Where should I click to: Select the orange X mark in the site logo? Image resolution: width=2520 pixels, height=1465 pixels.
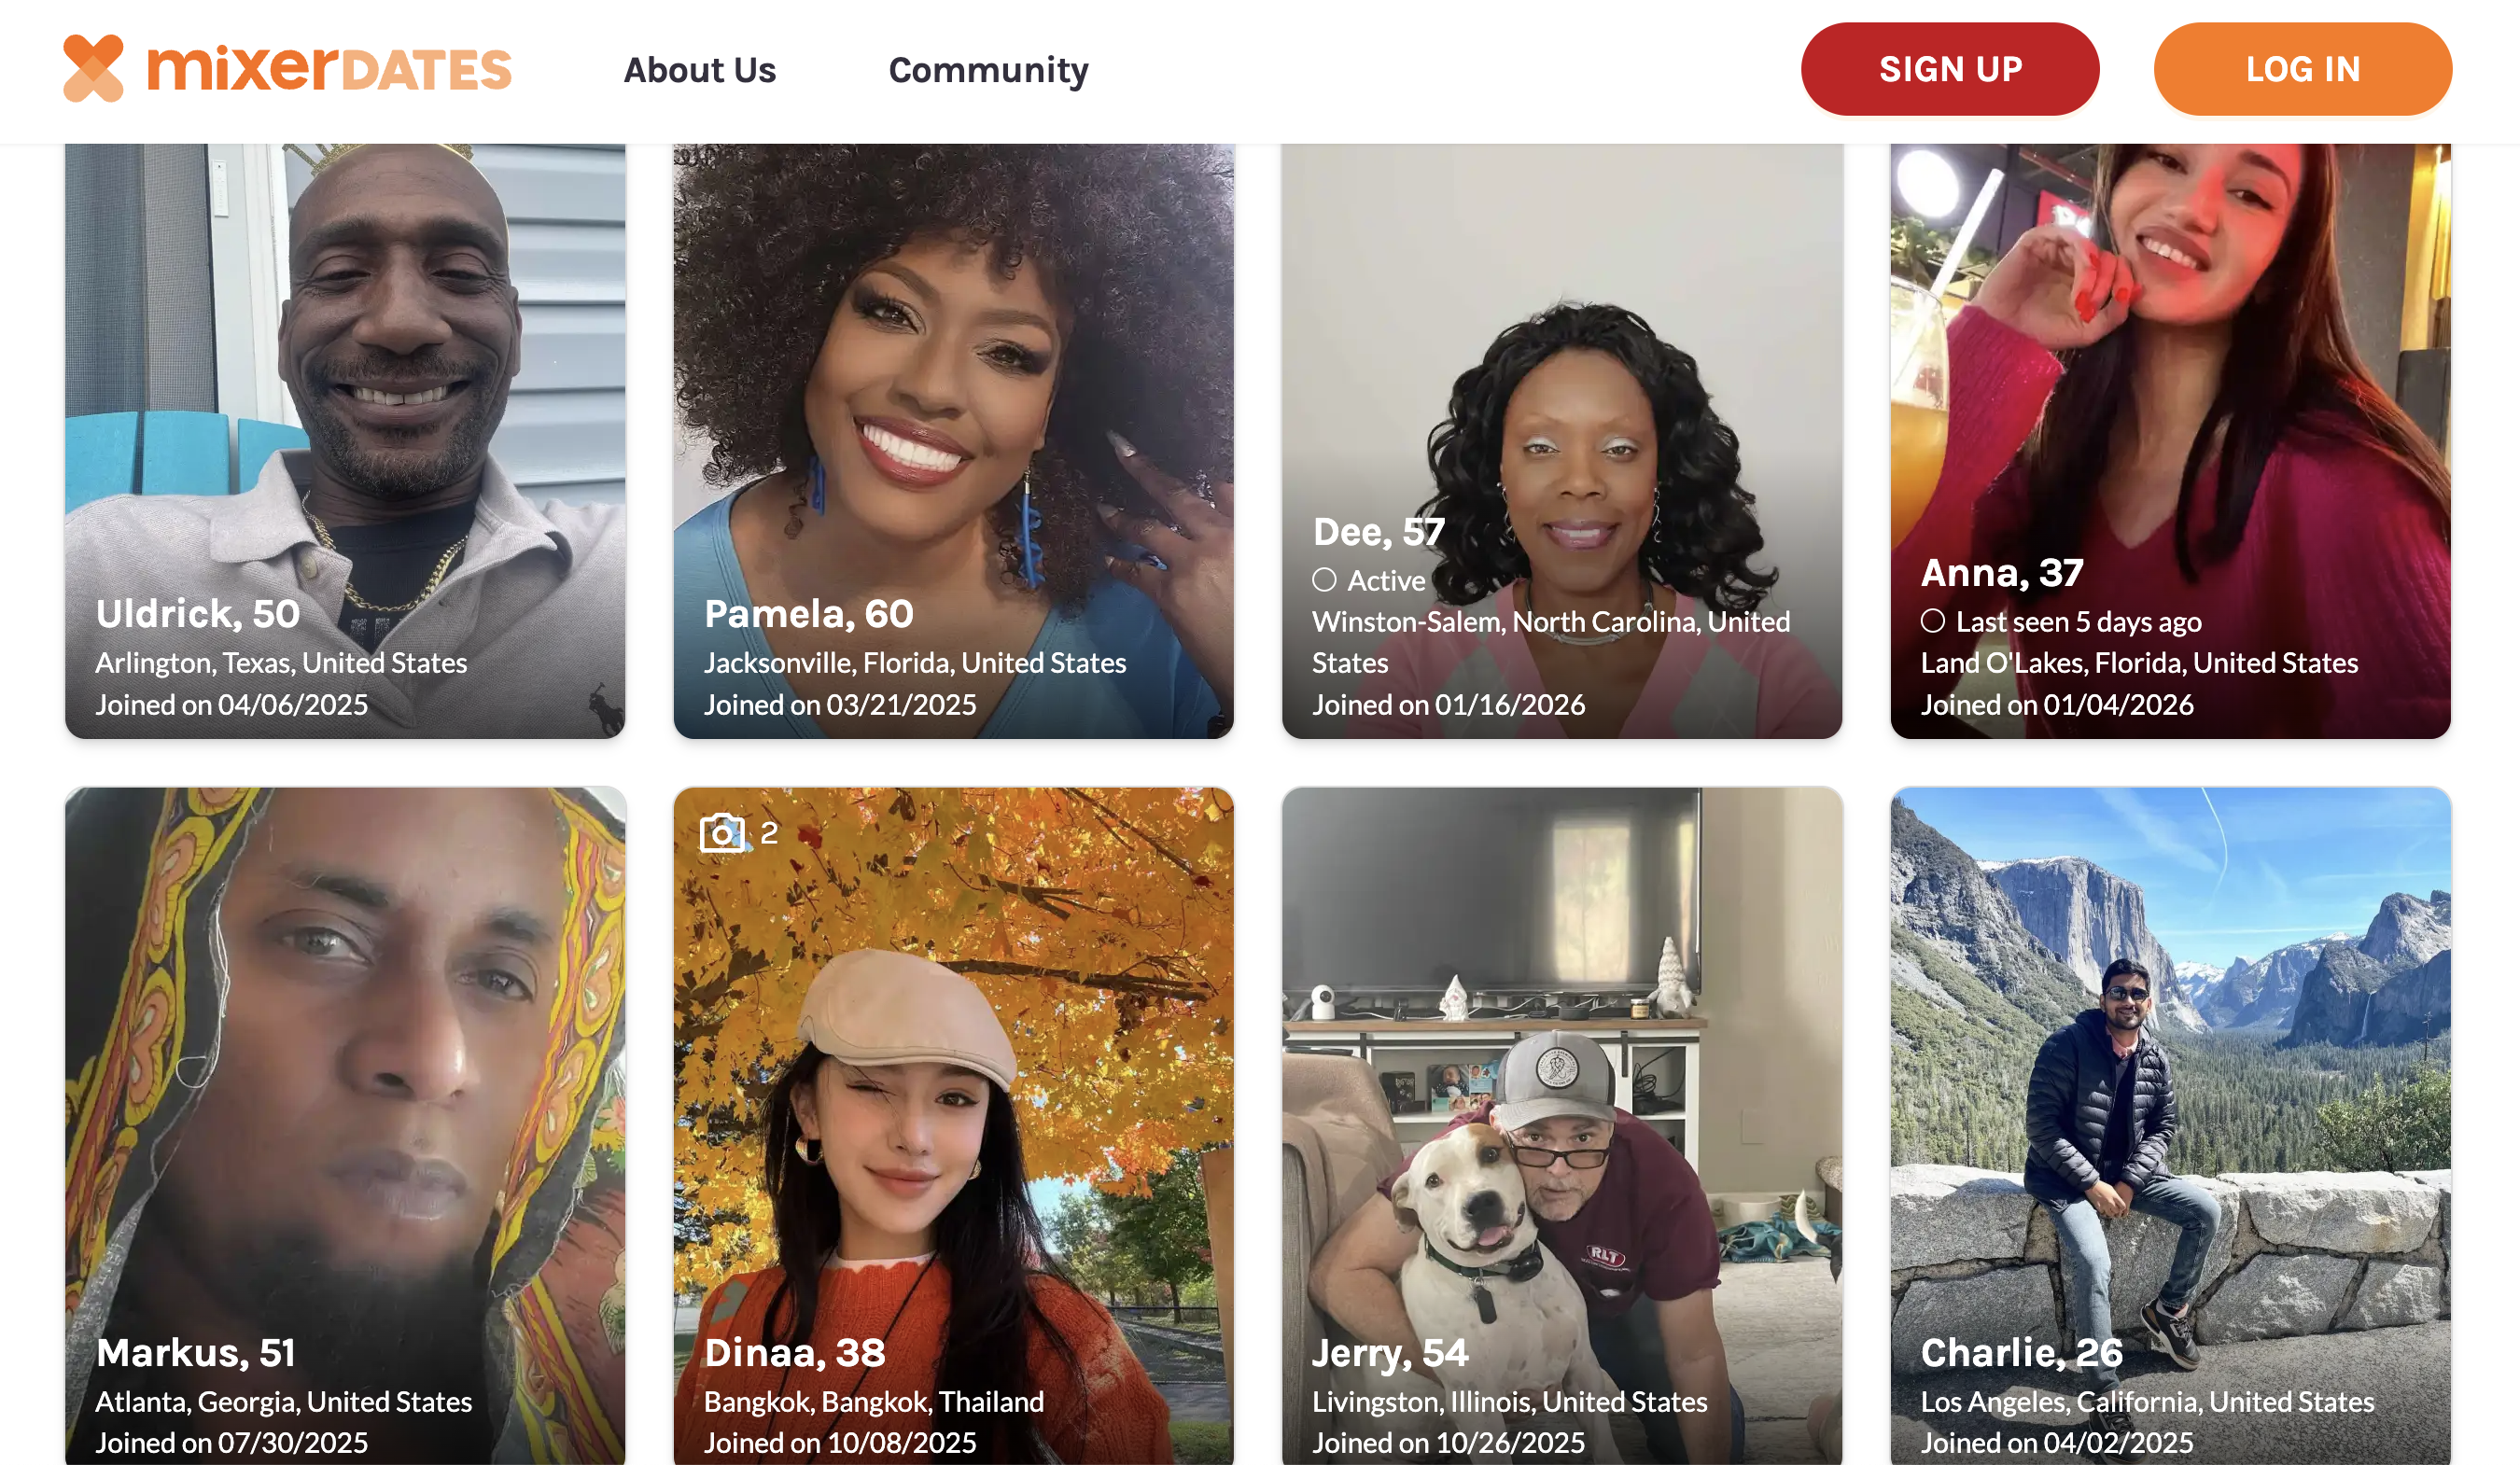click(95, 68)
